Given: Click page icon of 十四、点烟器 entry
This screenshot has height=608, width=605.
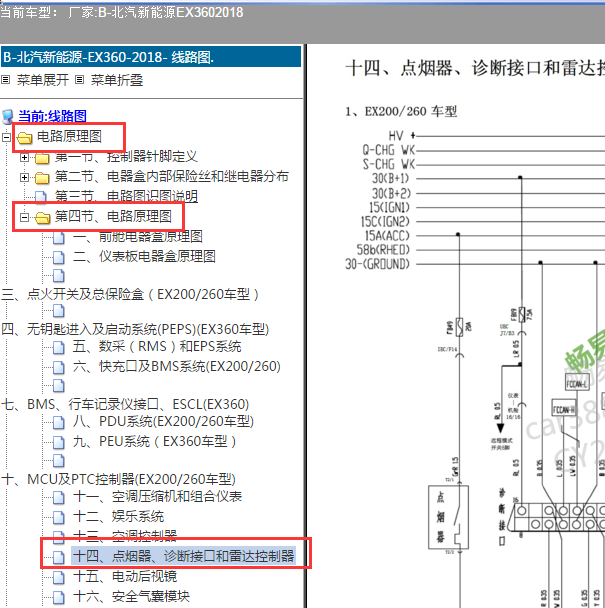Looking at the screenshot, I should [x=59, y=557].
